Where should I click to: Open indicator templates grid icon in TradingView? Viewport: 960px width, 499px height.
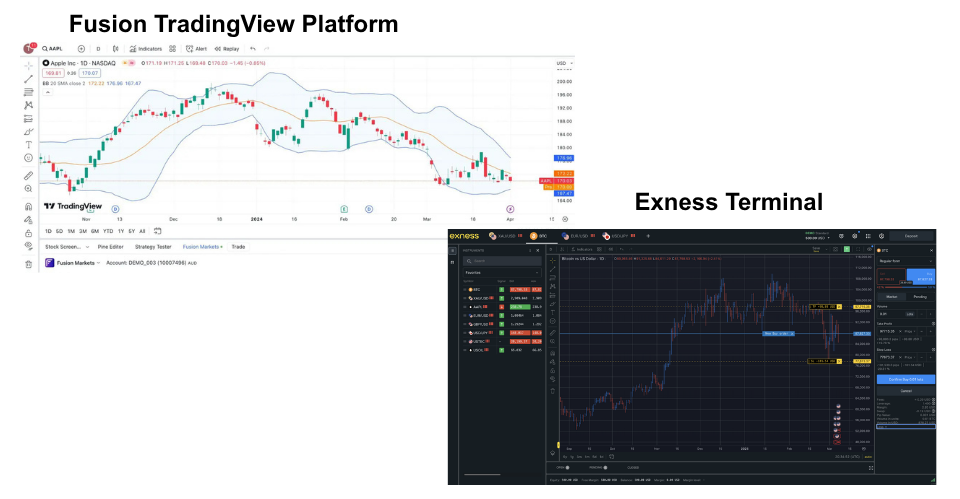(x=173, y=48)
